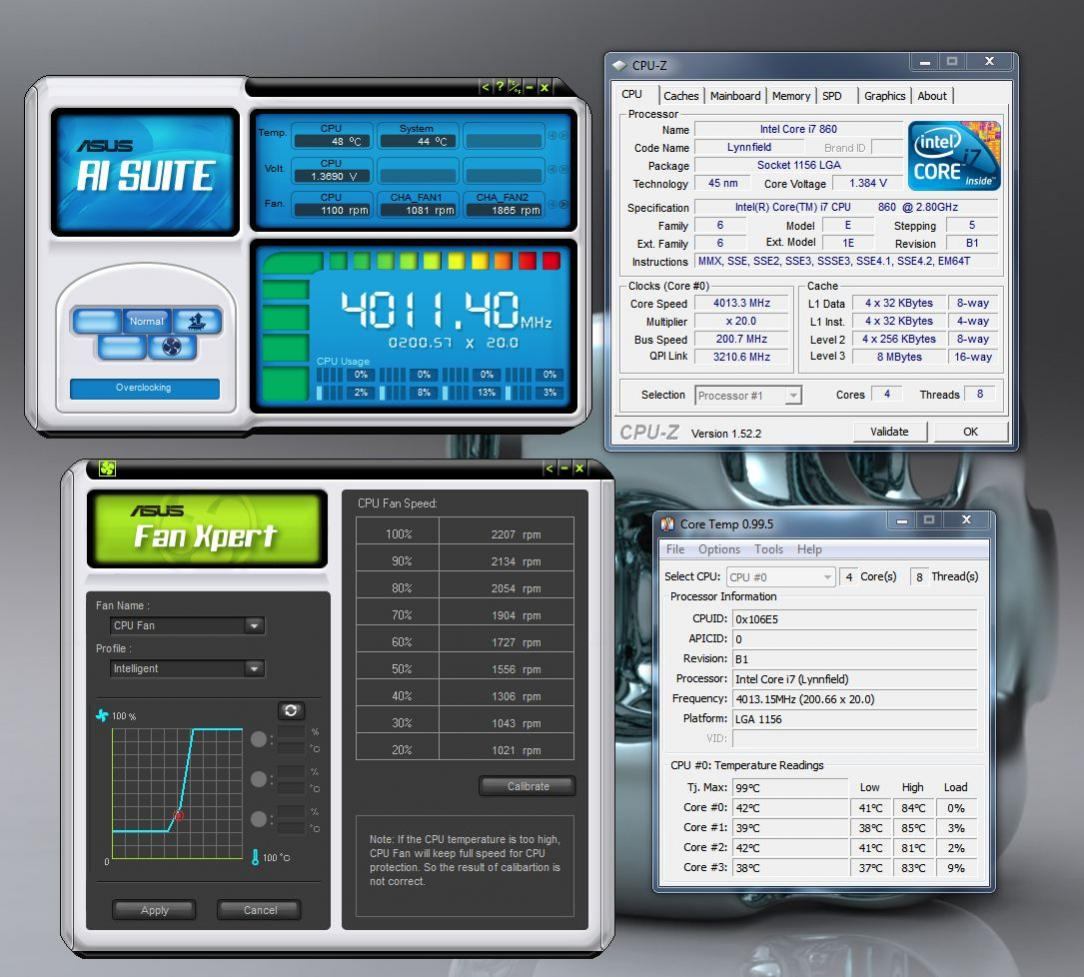
Task: Minimize the Fan Xpert window
Action: [x=565, y=468]
